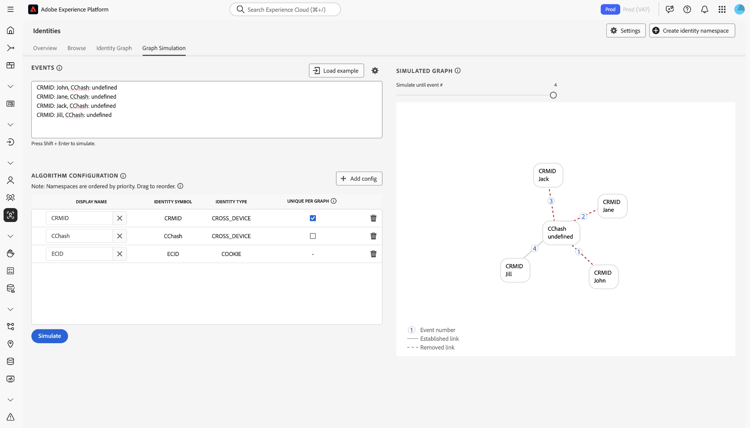
Task: Click the simulate until event slider handle
Action: point(553,95)
